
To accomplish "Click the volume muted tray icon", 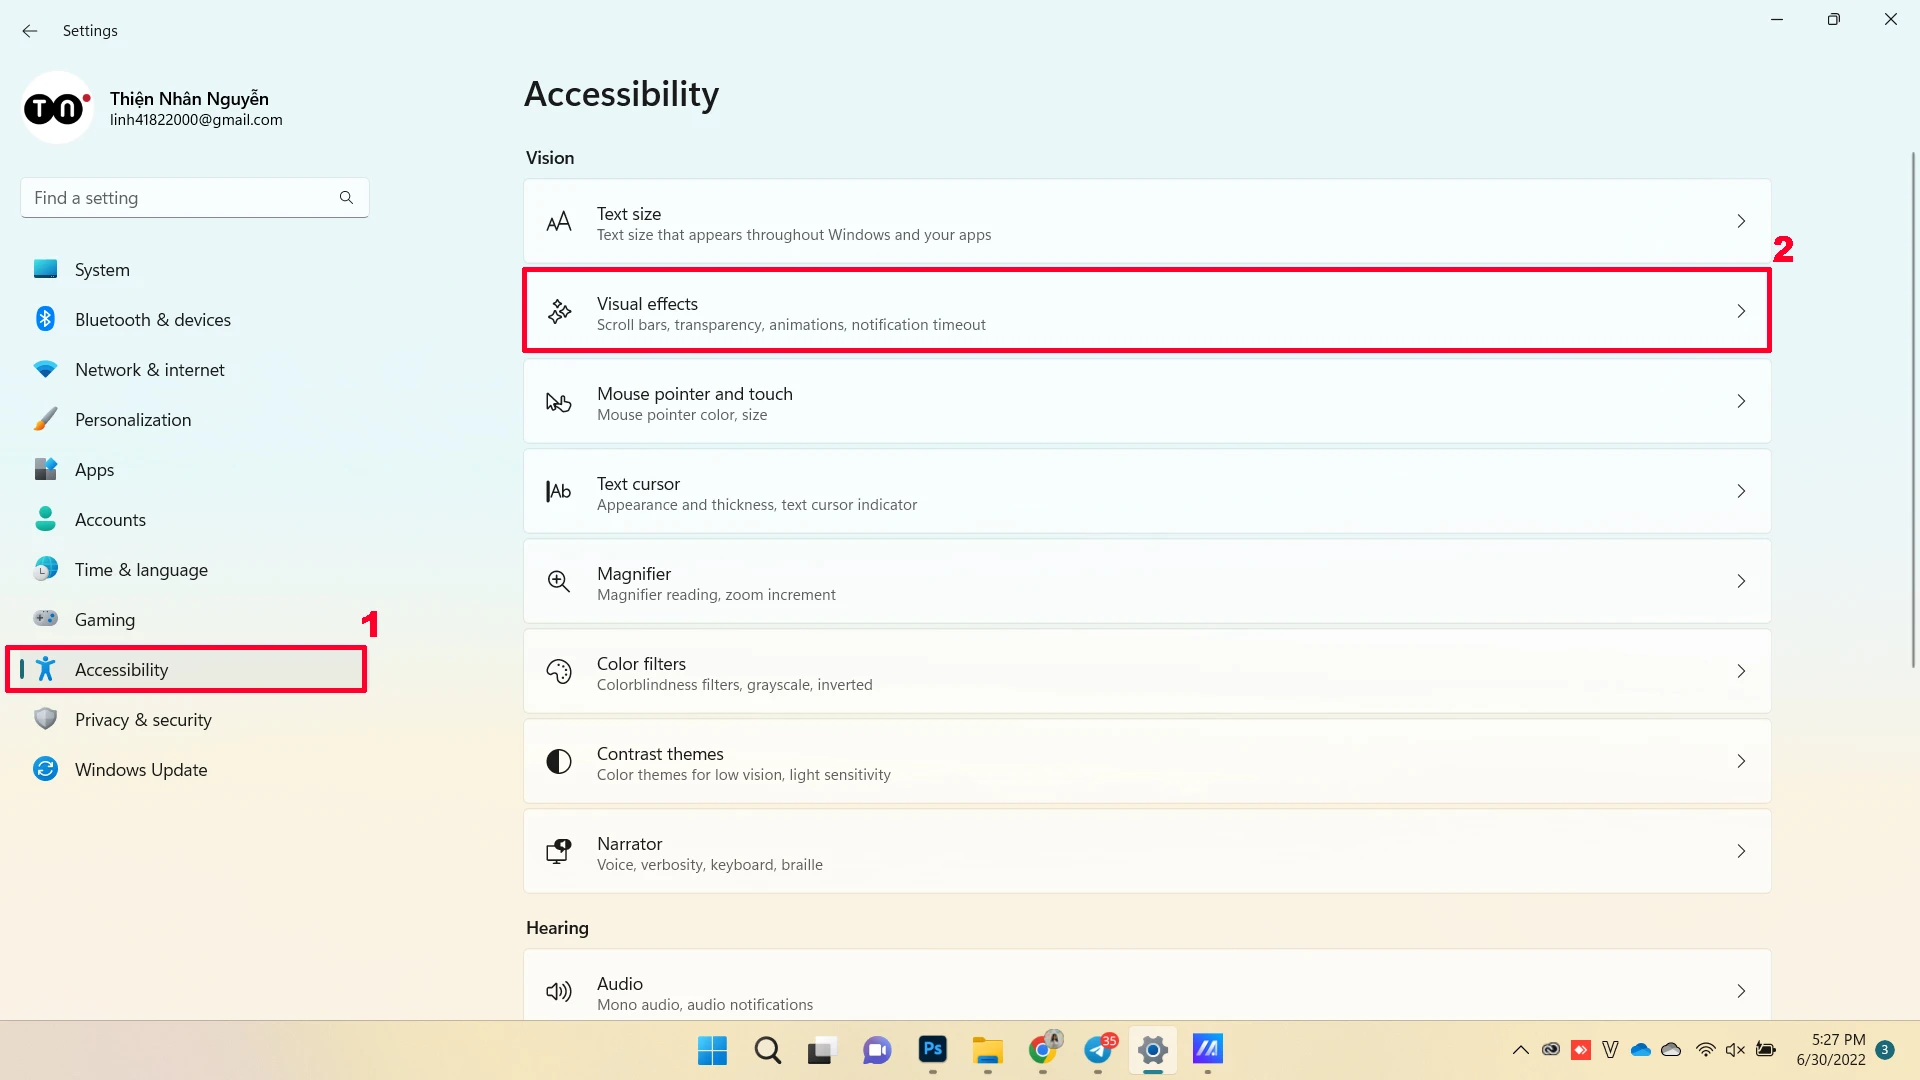I will click(1735, 1050).
